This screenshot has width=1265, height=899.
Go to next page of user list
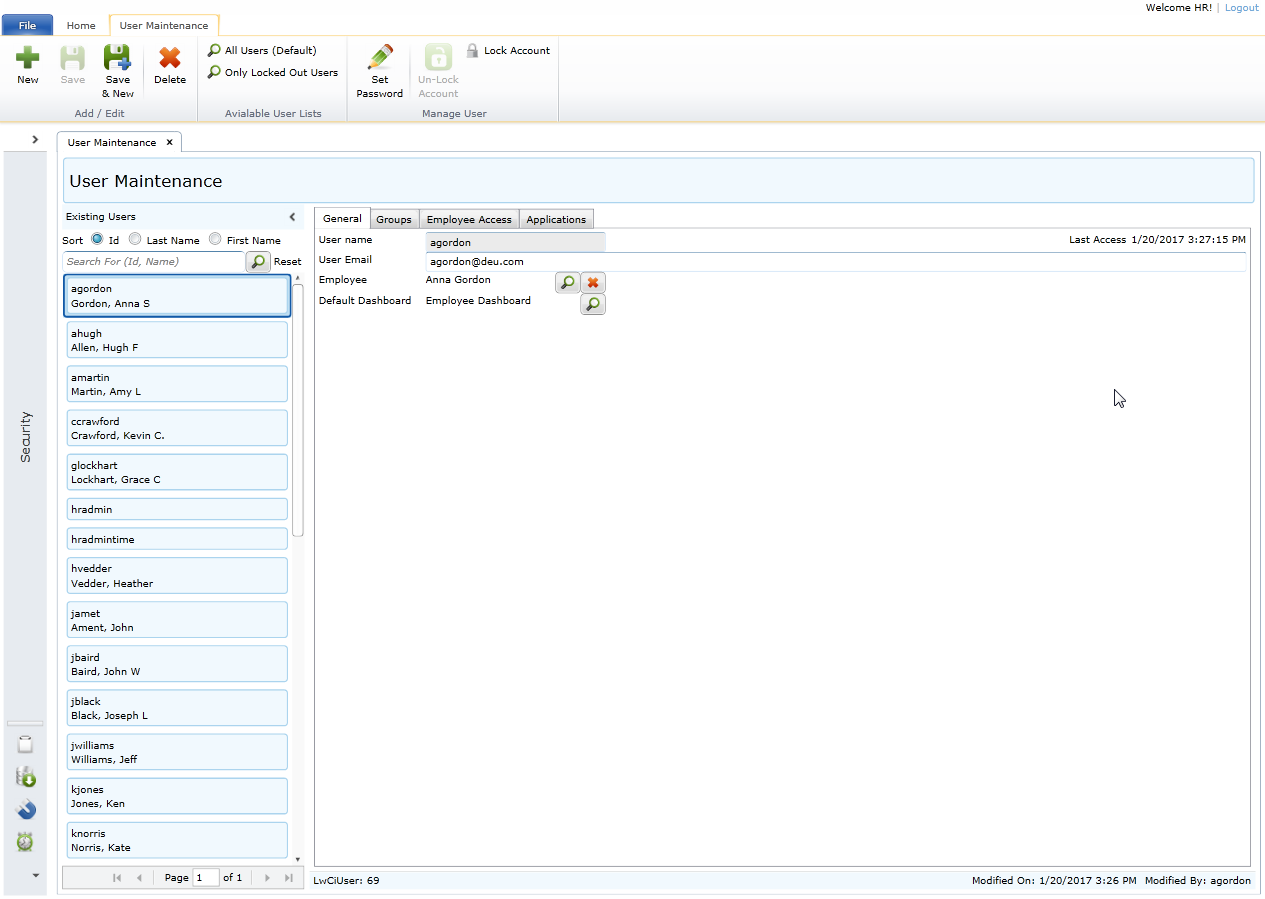pos(267,878)
